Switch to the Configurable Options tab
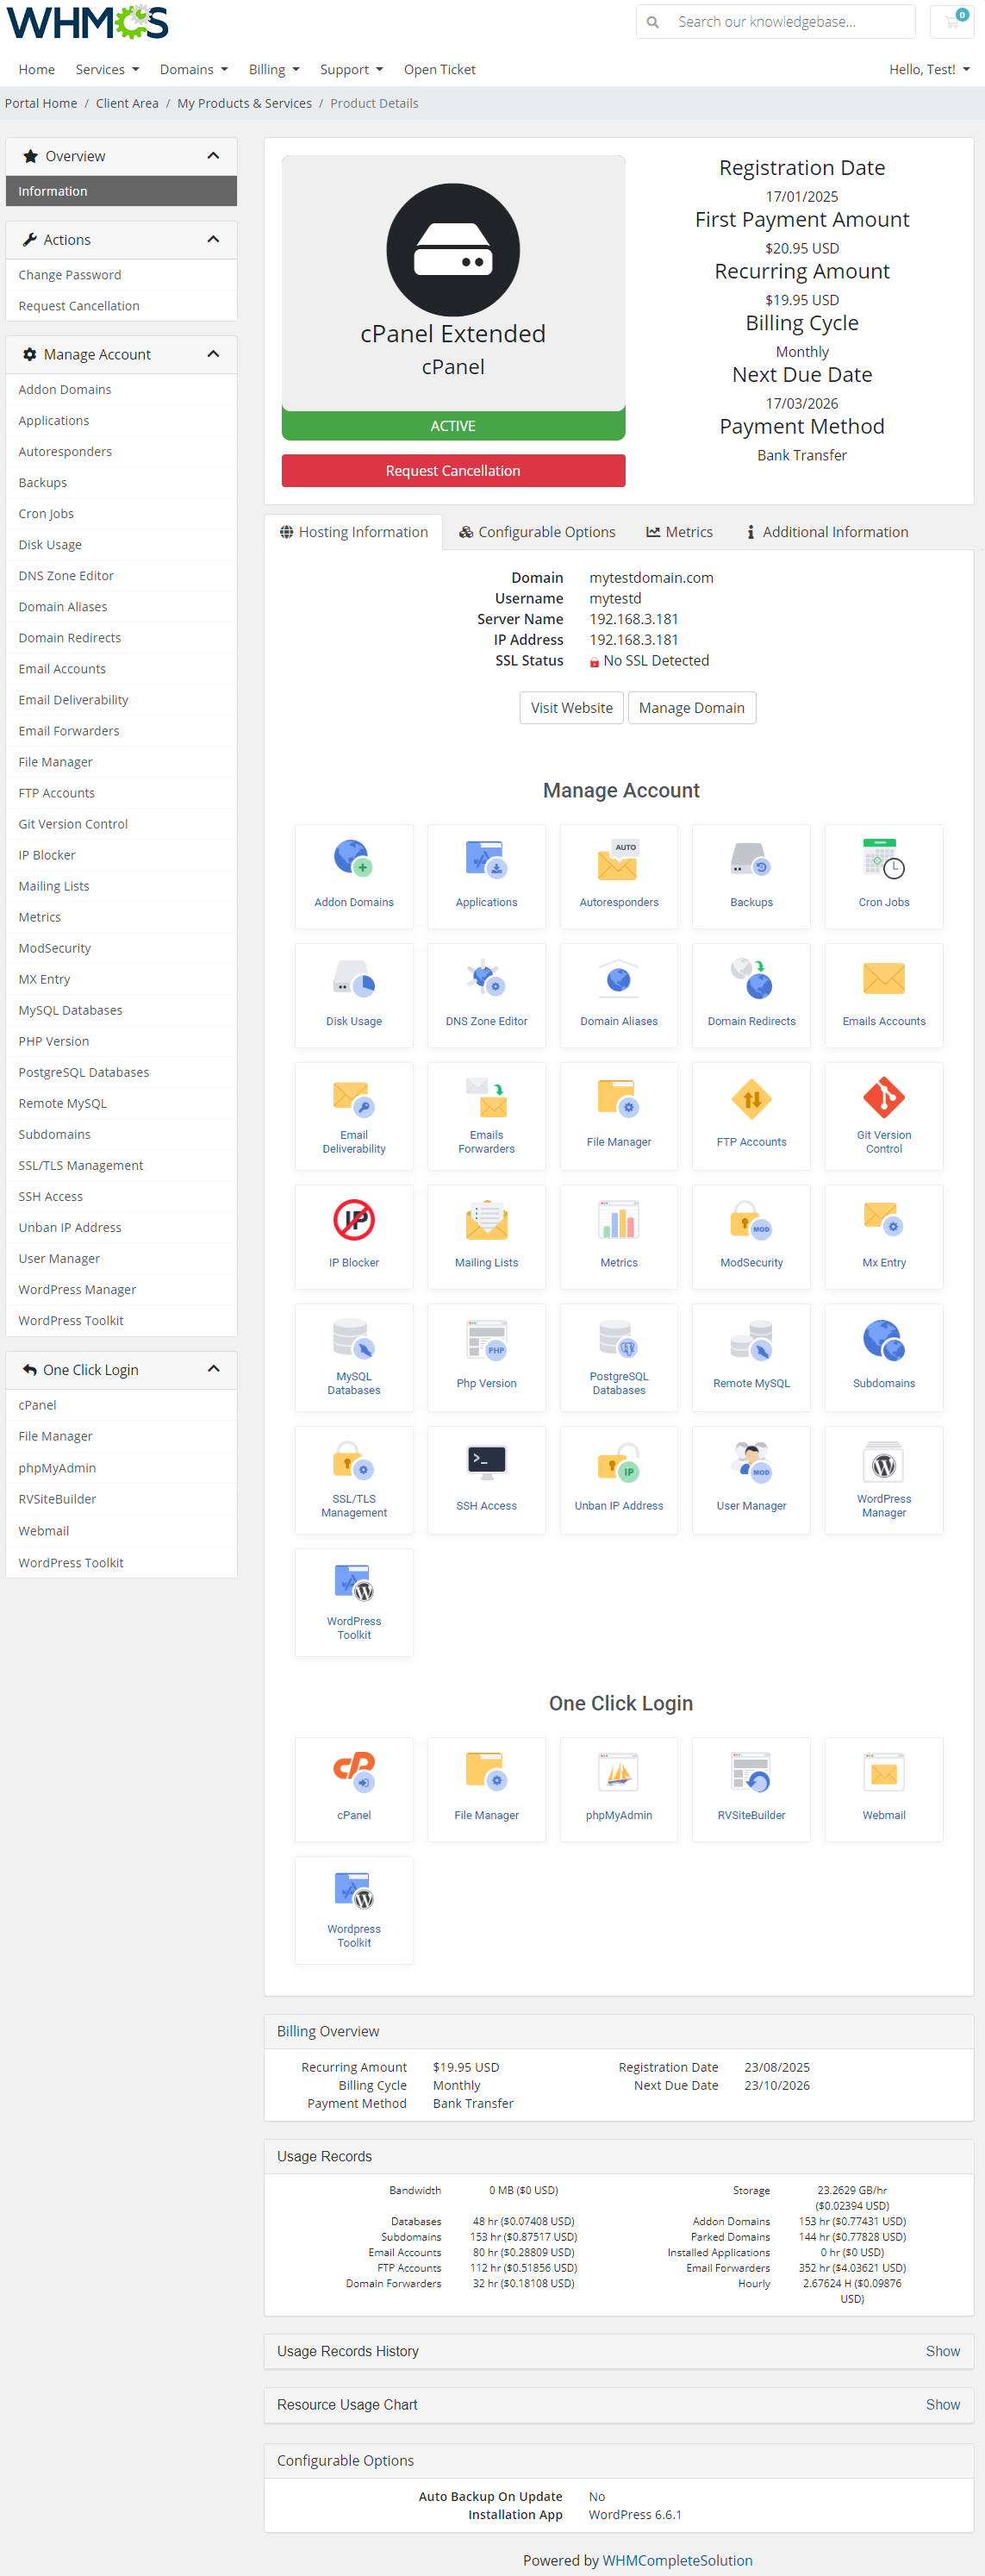Screen dimensions: 985x2576 tap(537, 532)
